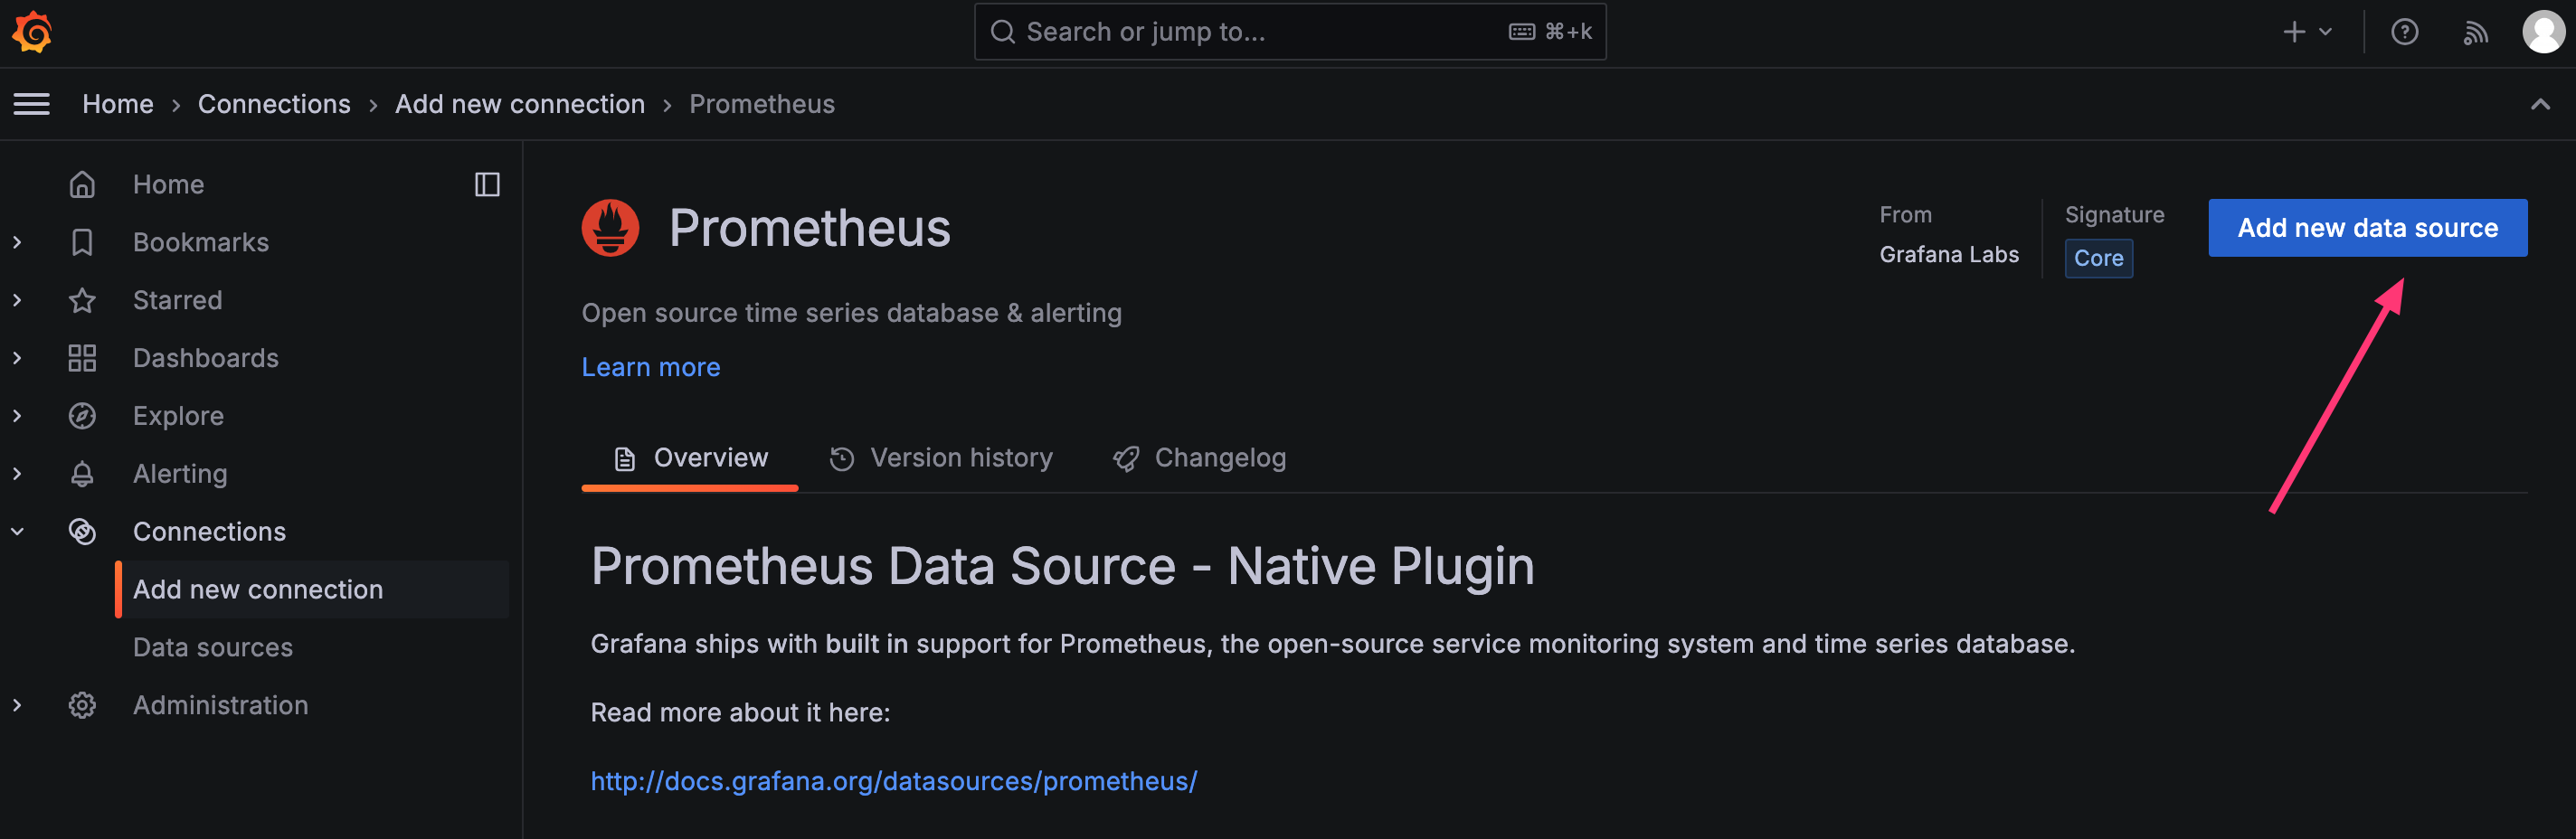This screenshot has width=2576, height=839.
Task: Click the Starred star icon
Action: point(82,300)
